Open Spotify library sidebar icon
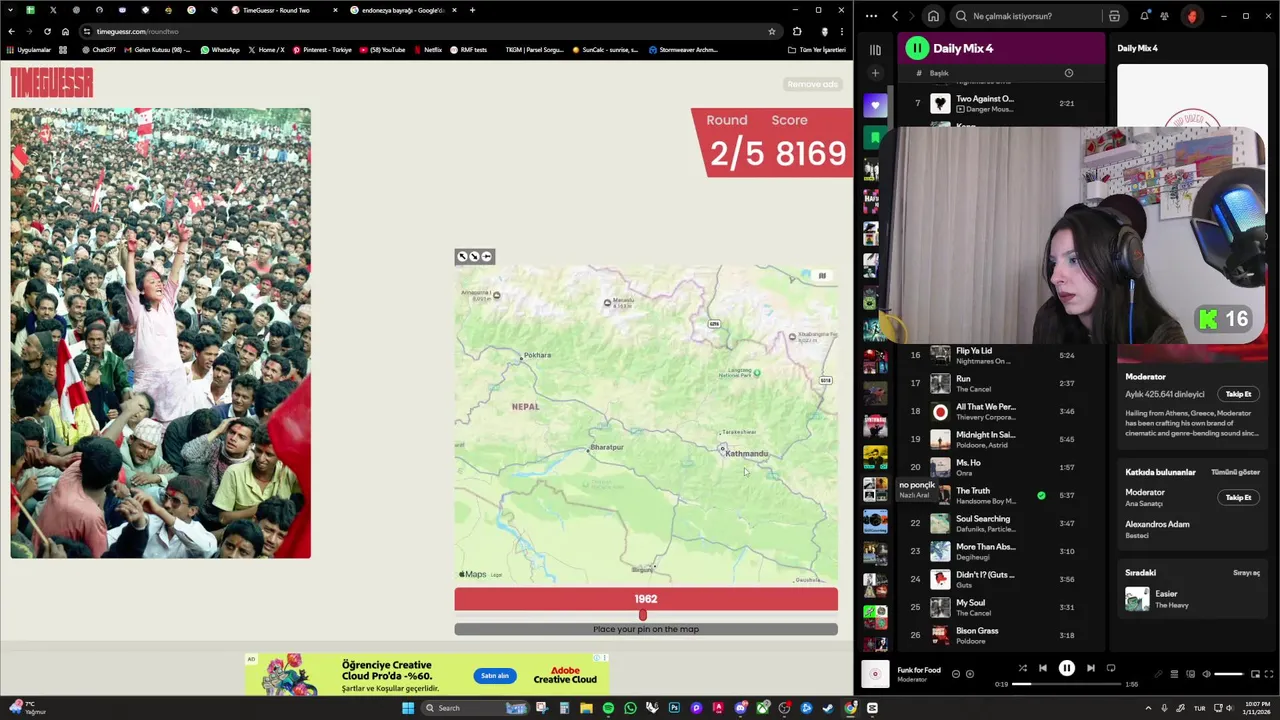1280x720 pixels. (x=875, y=49)
